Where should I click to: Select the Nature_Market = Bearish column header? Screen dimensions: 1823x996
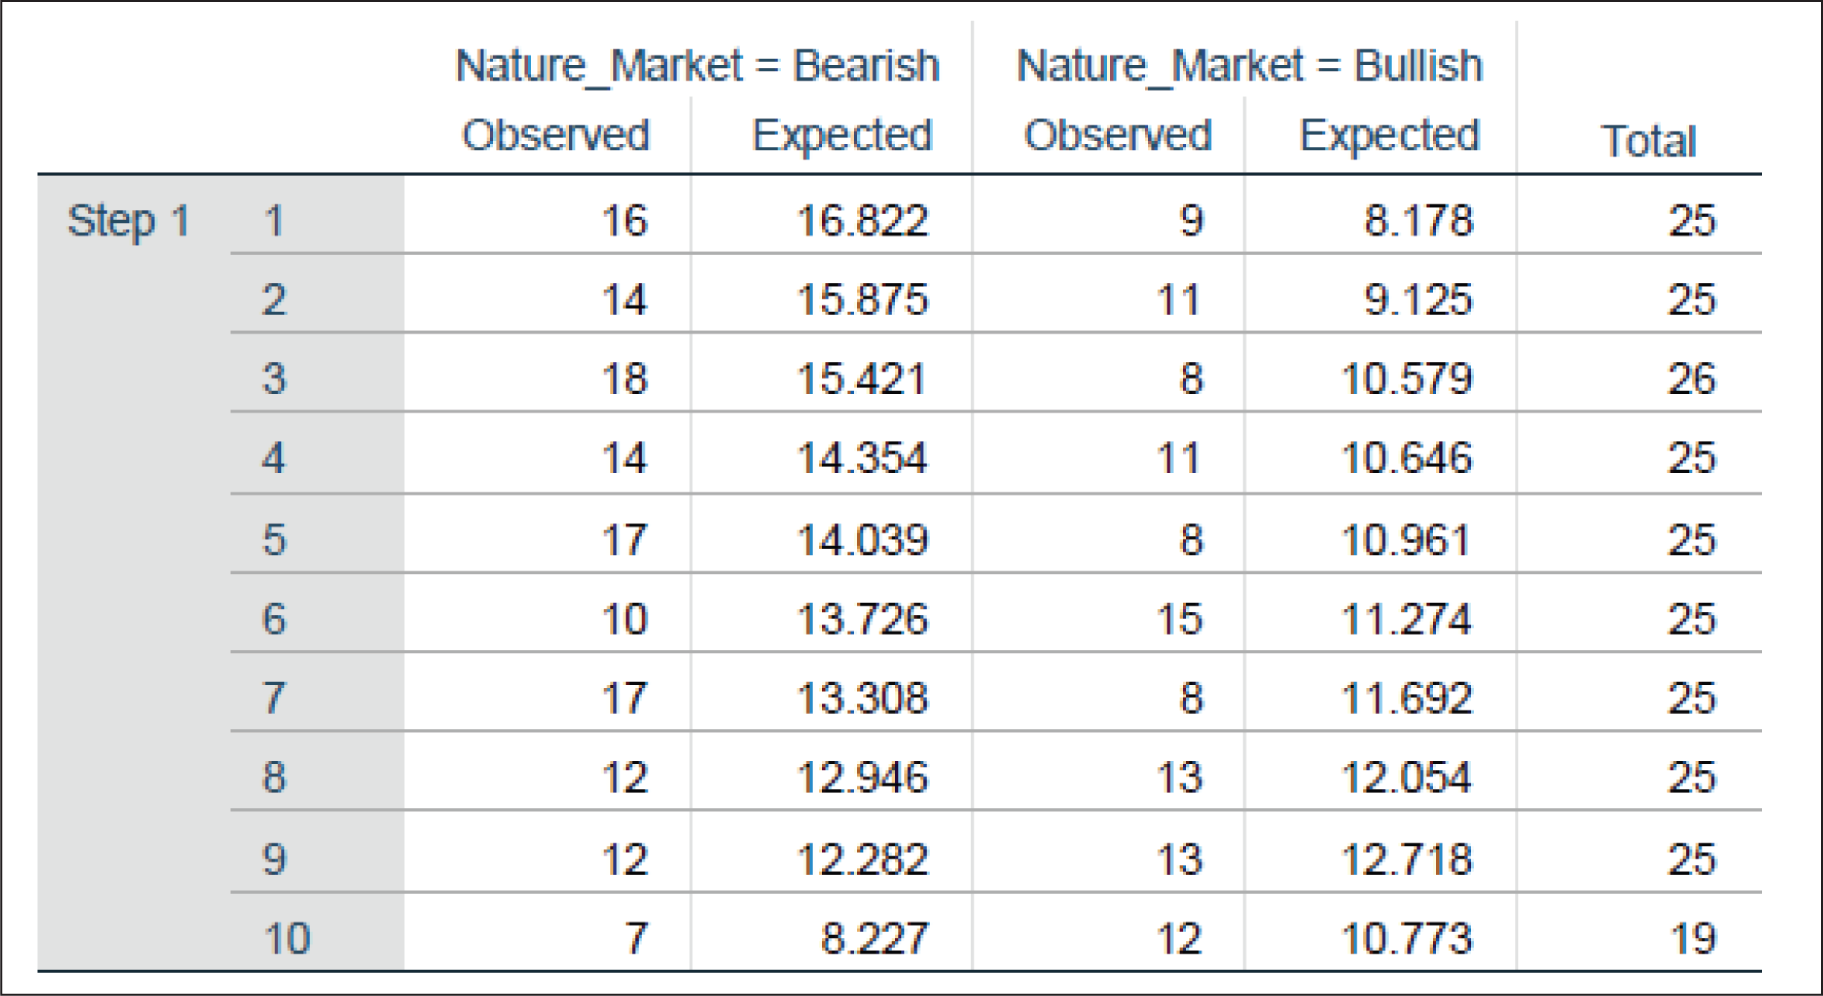pos(697,67)
